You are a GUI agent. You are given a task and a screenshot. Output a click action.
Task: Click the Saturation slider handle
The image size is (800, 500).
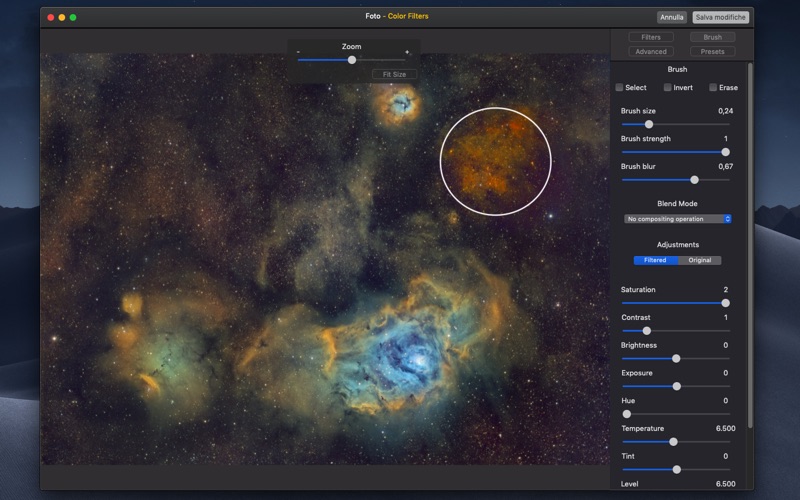point(726,303)
